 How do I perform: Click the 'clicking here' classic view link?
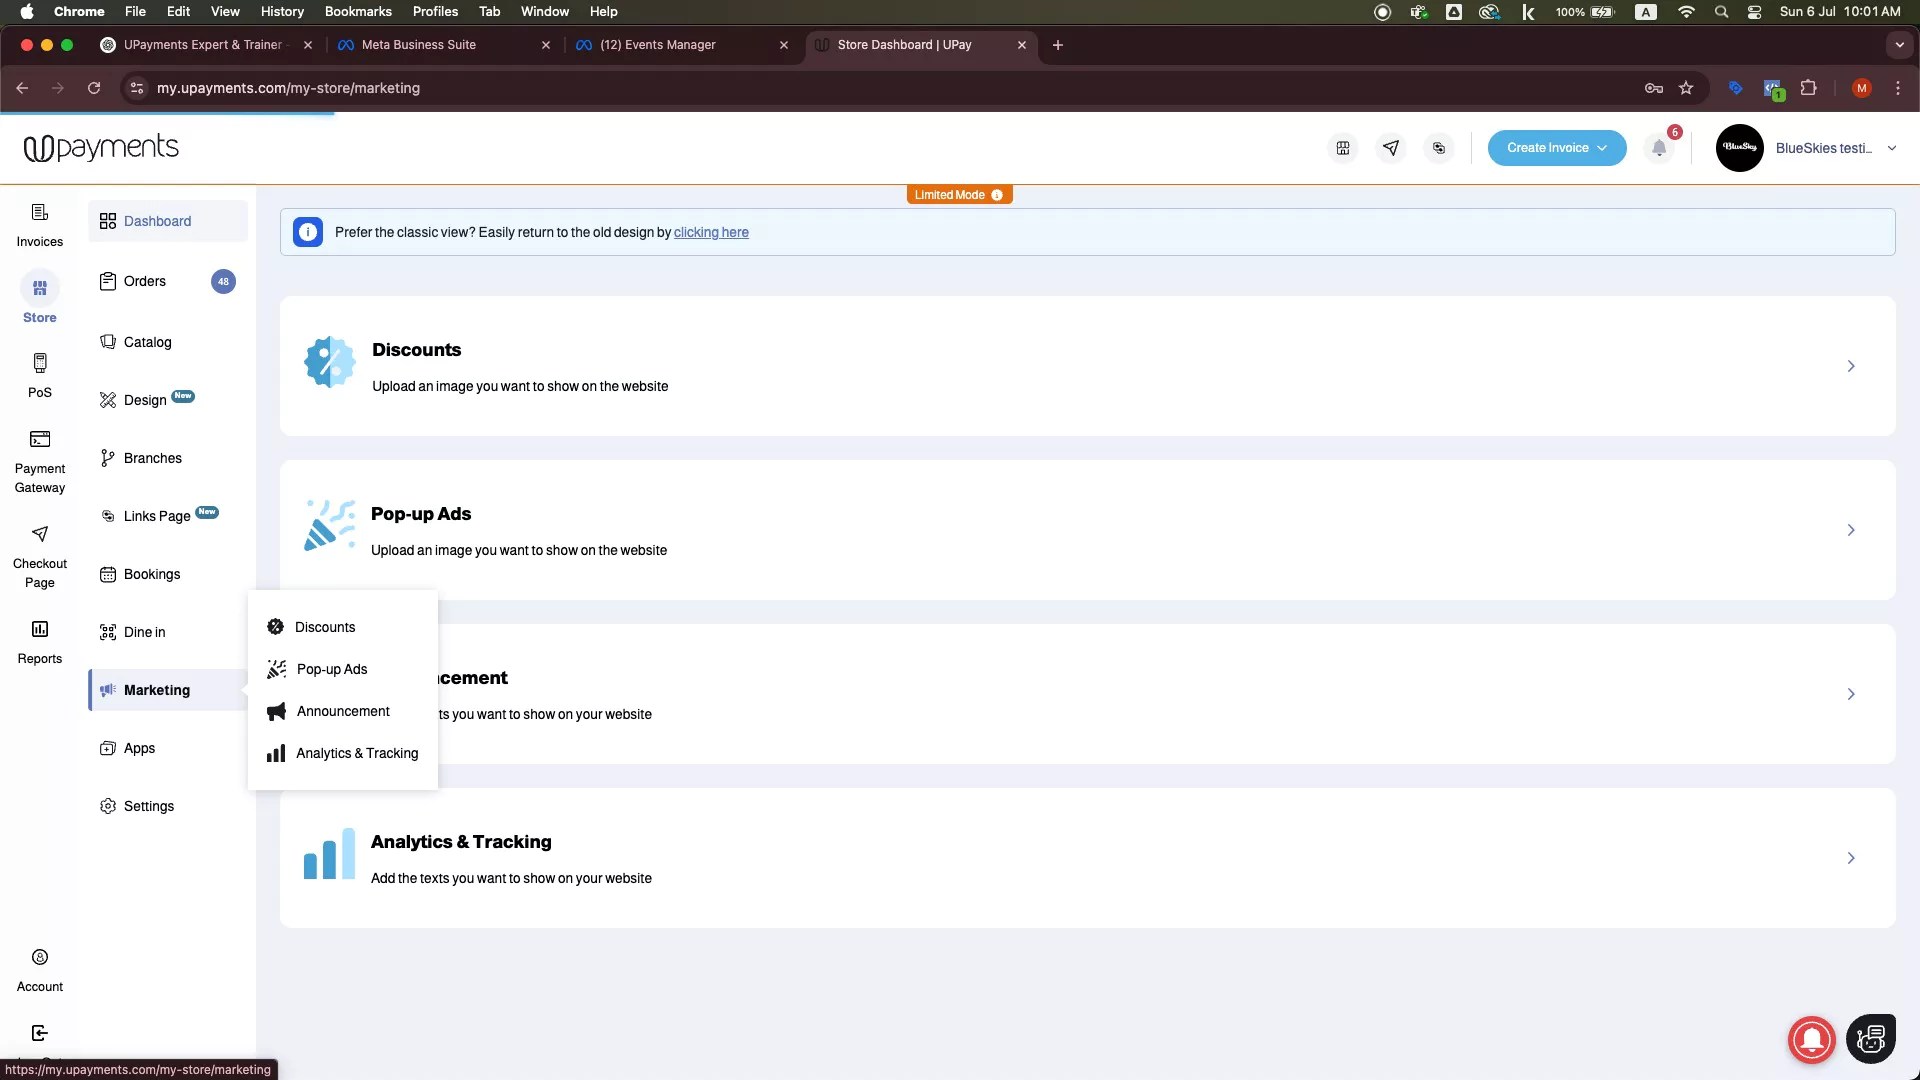[x=711, y=232]
